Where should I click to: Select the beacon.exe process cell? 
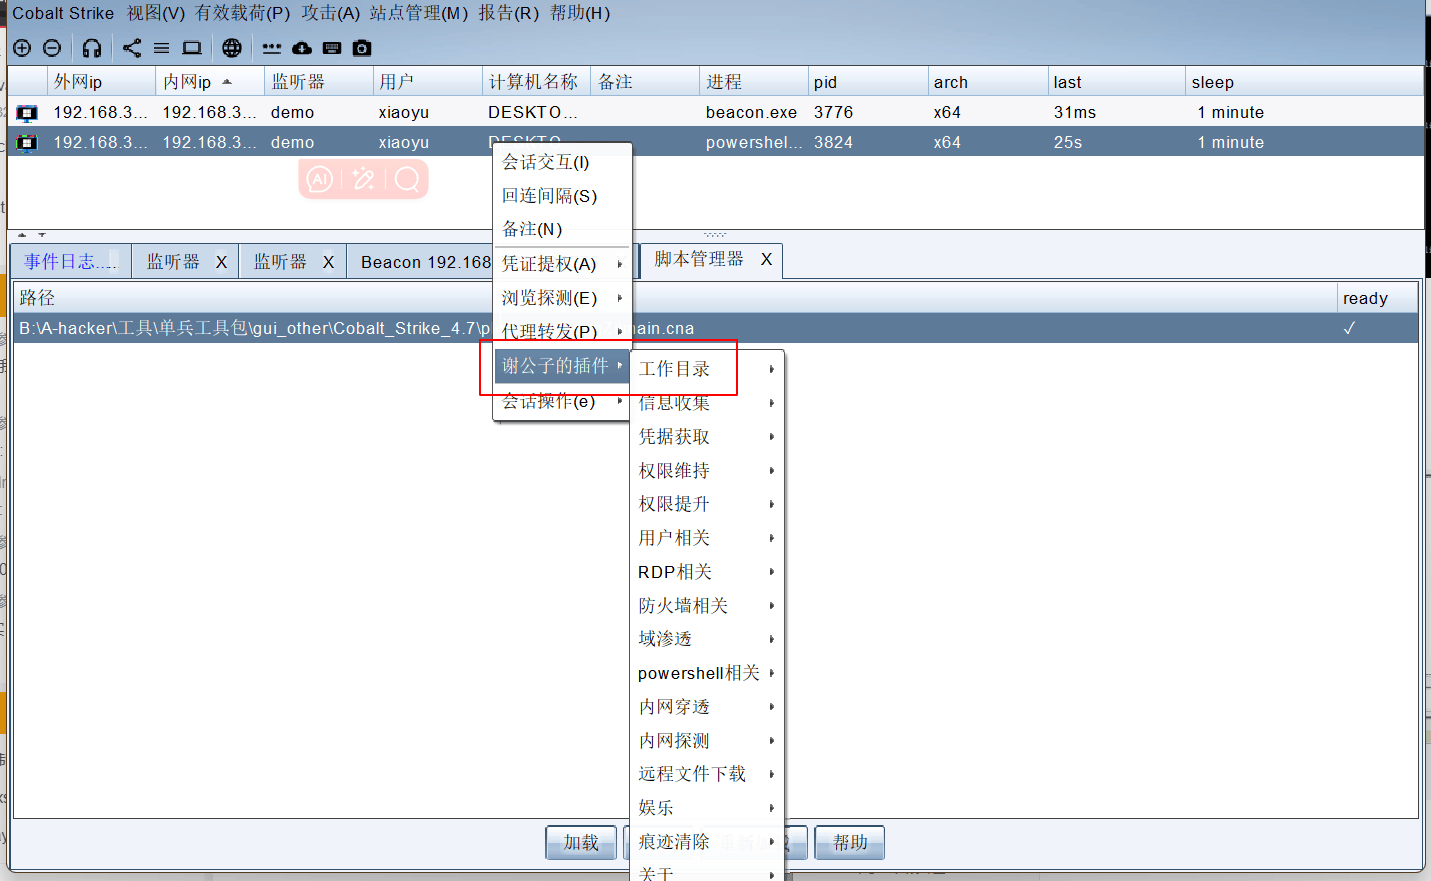tap(752, 113)
